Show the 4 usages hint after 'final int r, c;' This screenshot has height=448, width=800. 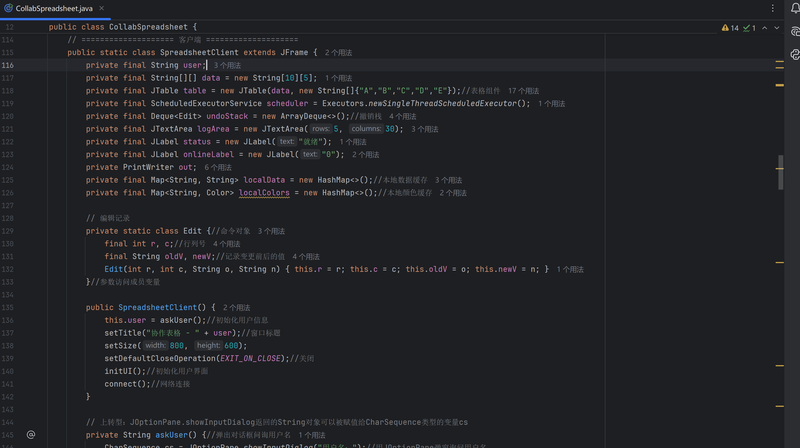[226, 244]
